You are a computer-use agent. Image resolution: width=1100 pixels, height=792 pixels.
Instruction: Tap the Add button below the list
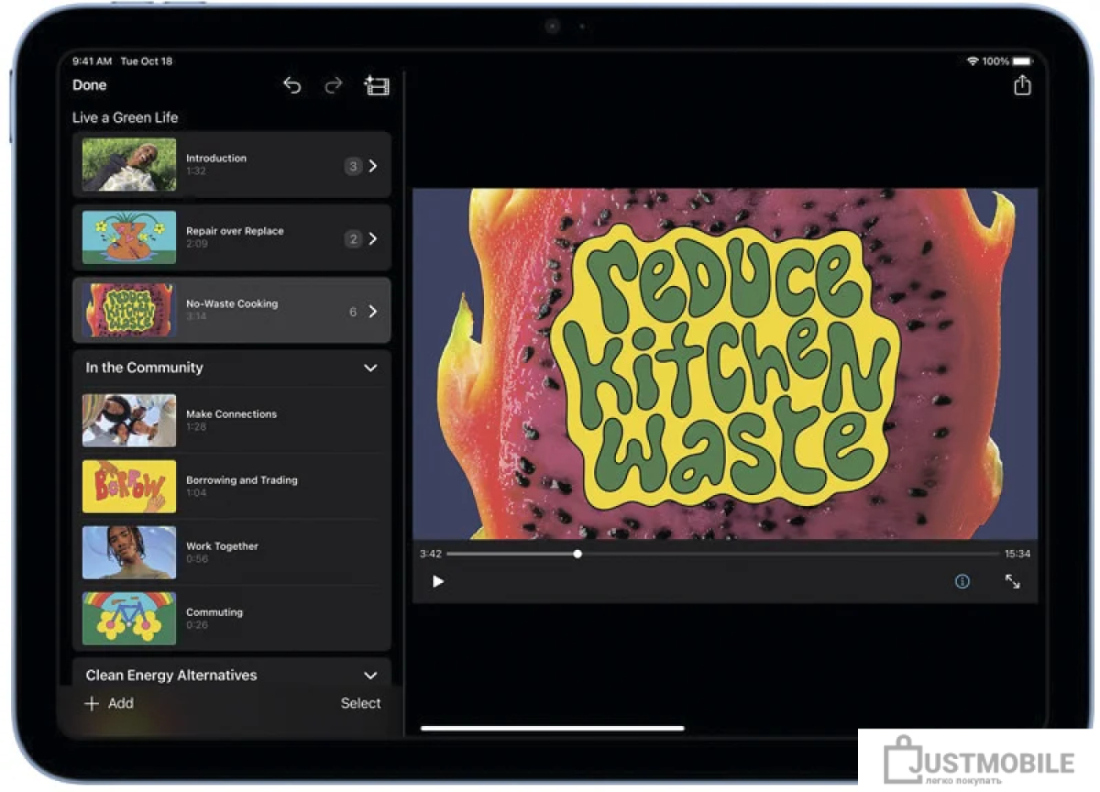109,703
